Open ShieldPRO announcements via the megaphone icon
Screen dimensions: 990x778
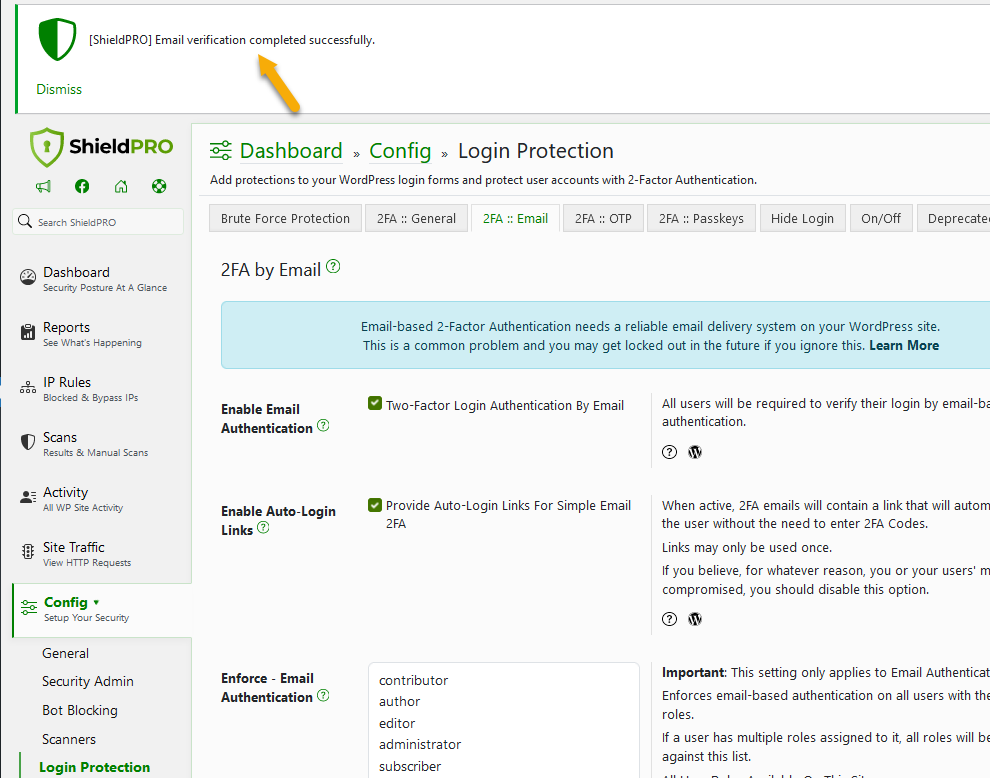43,186
